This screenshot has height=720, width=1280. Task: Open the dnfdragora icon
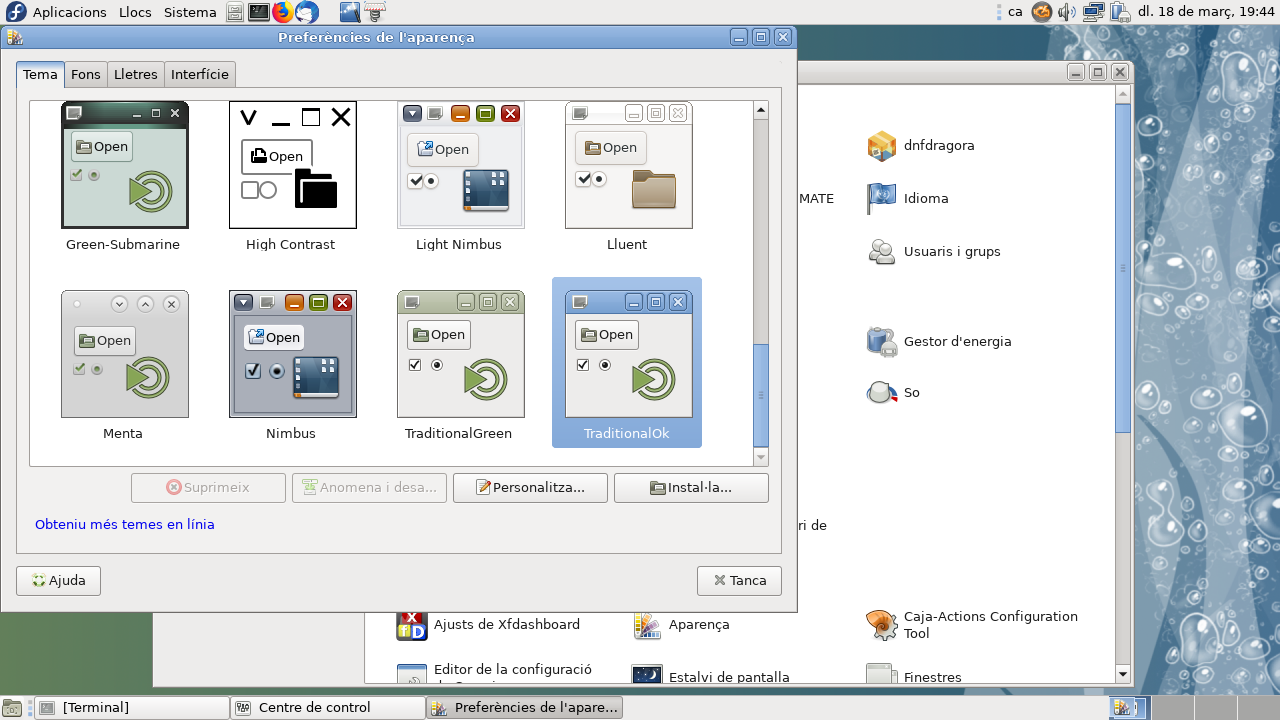[x=882, y=146]
